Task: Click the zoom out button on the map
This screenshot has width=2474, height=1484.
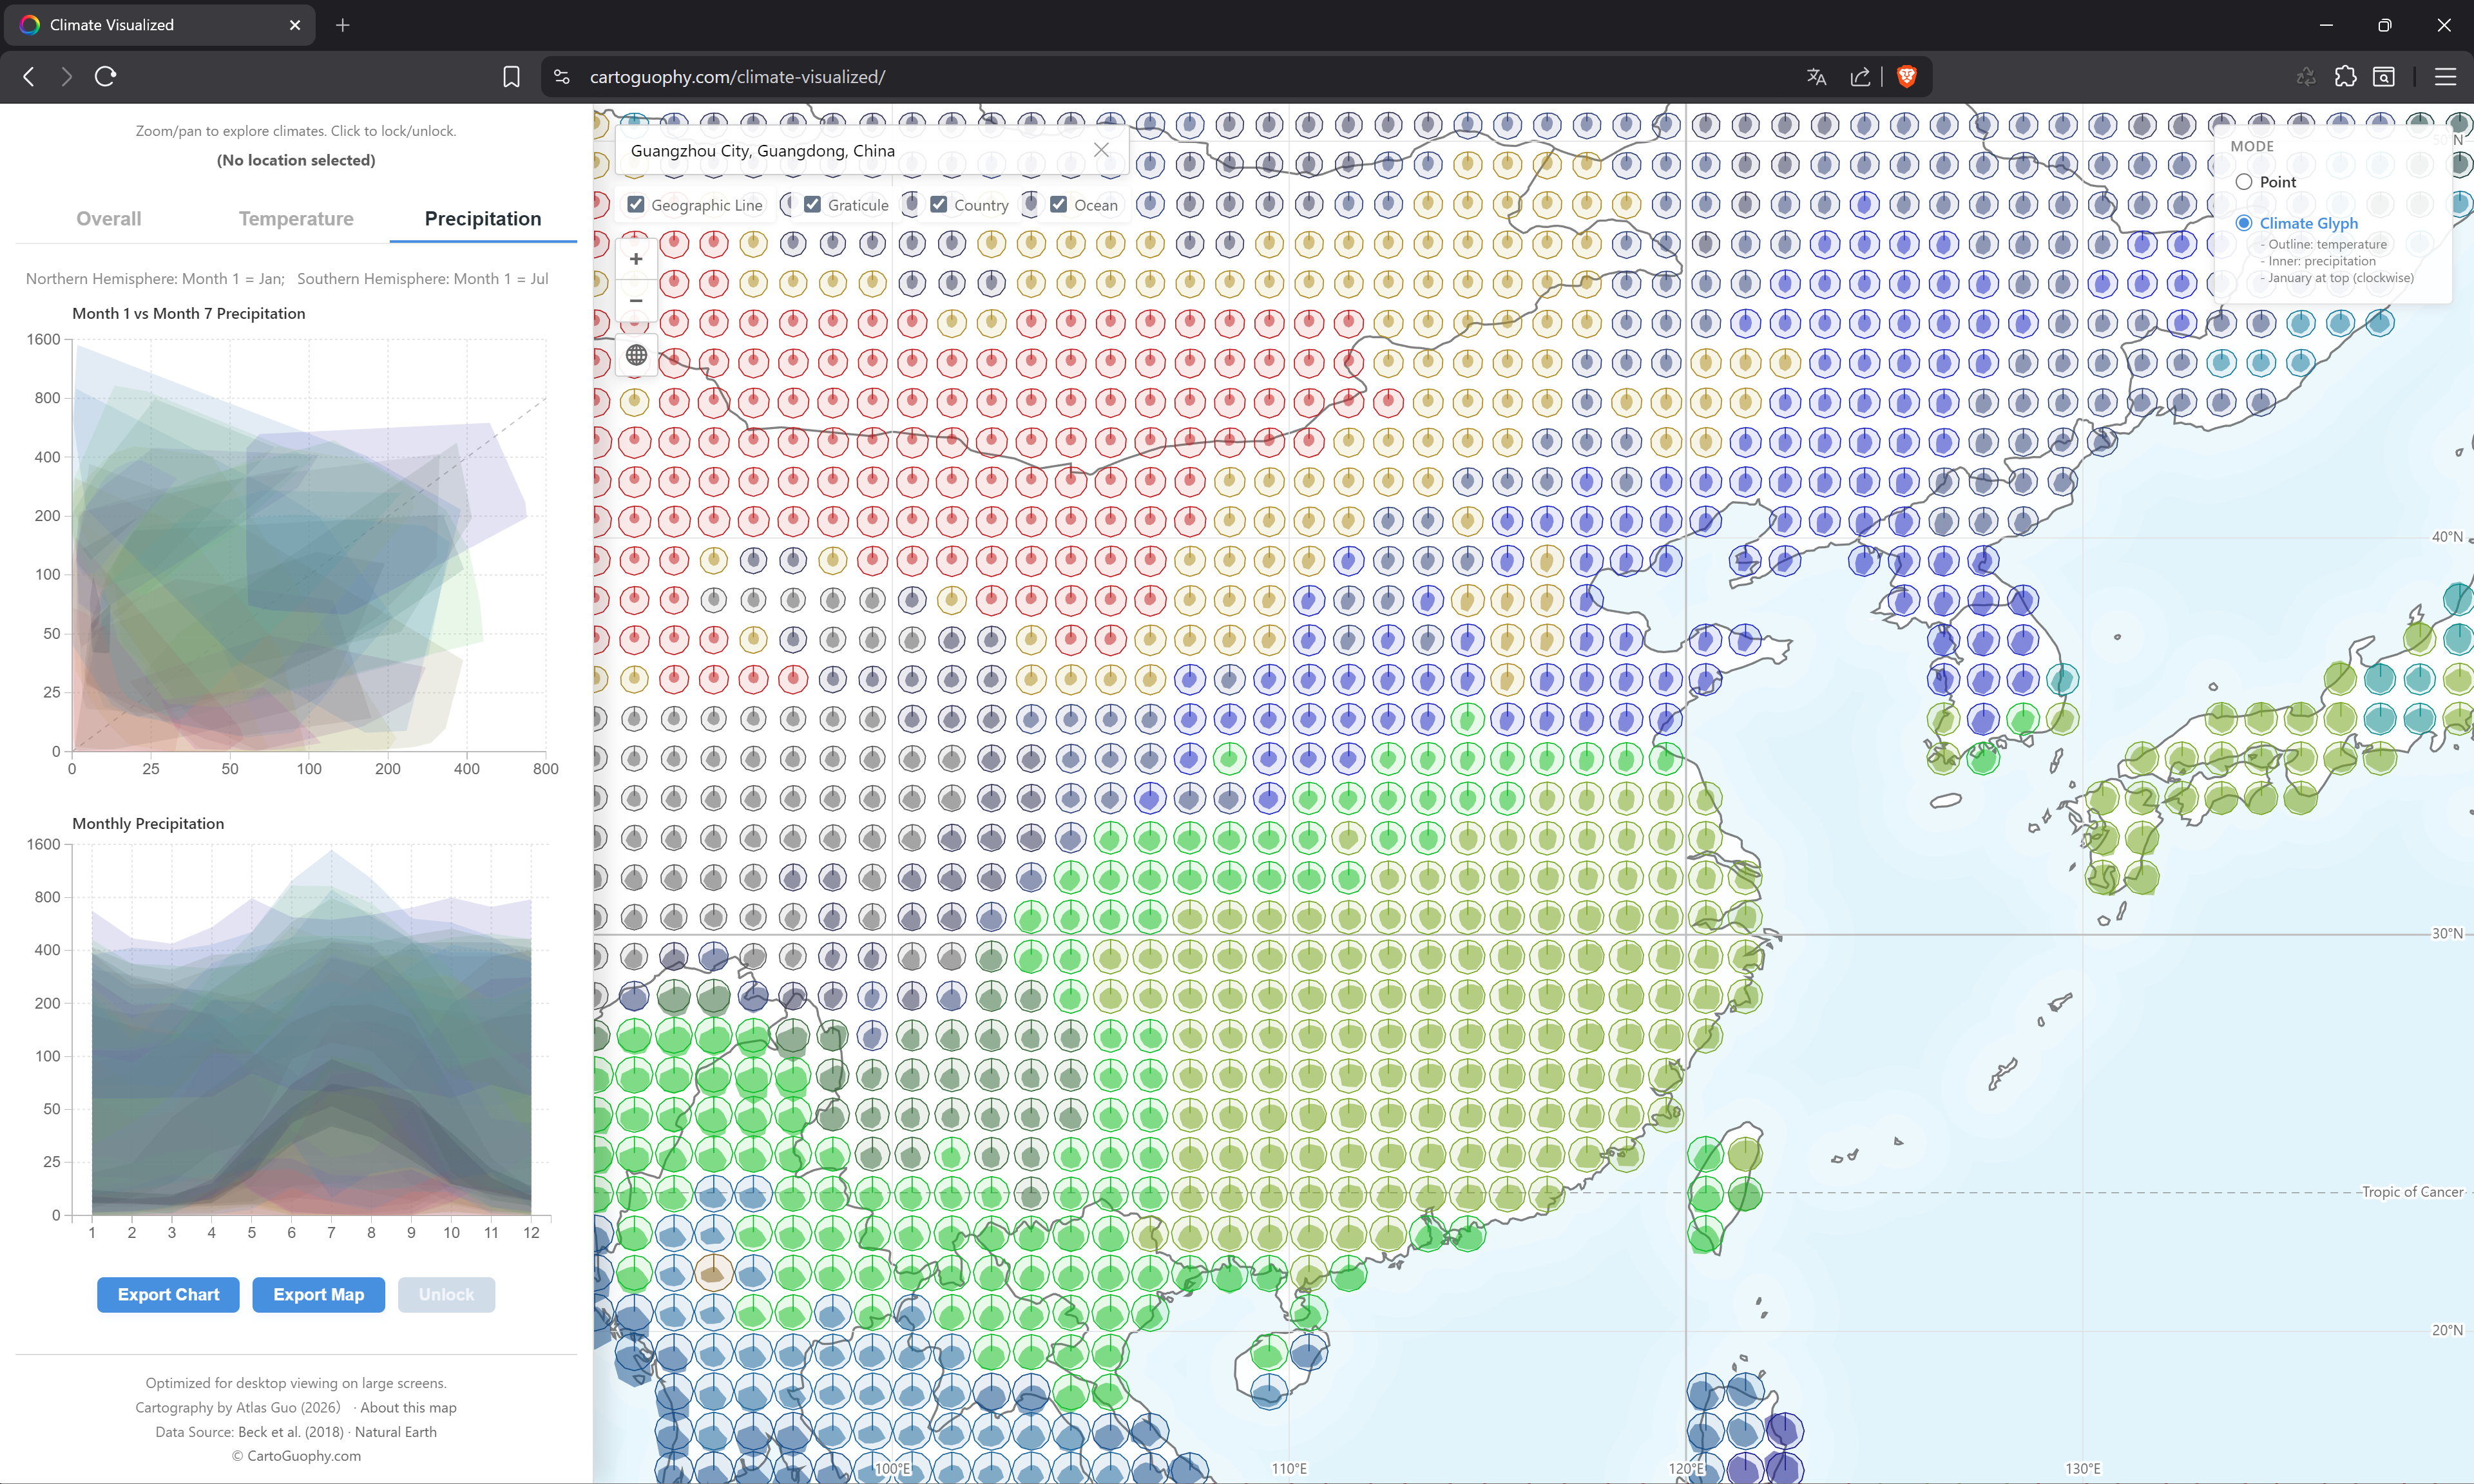Action: (x=636, y=300)
